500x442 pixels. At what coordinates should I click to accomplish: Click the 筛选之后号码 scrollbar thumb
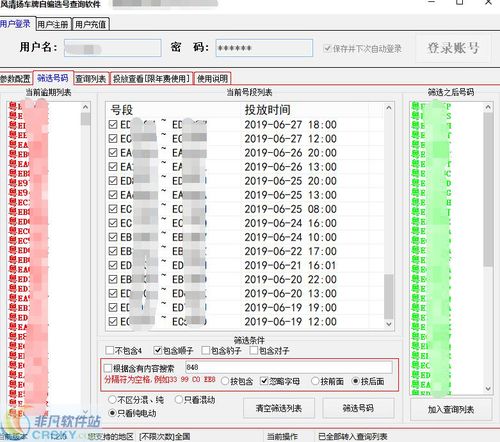[x=488, y=189]
